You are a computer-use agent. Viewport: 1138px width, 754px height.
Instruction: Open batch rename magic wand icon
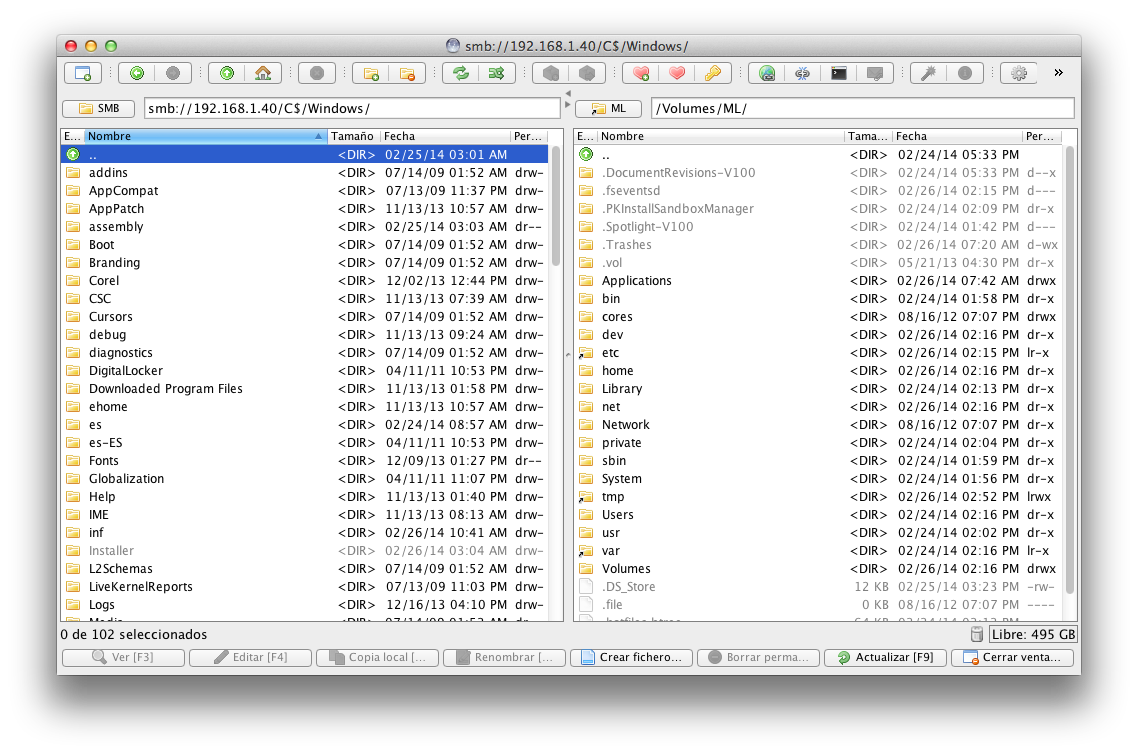tap(929, 73)
